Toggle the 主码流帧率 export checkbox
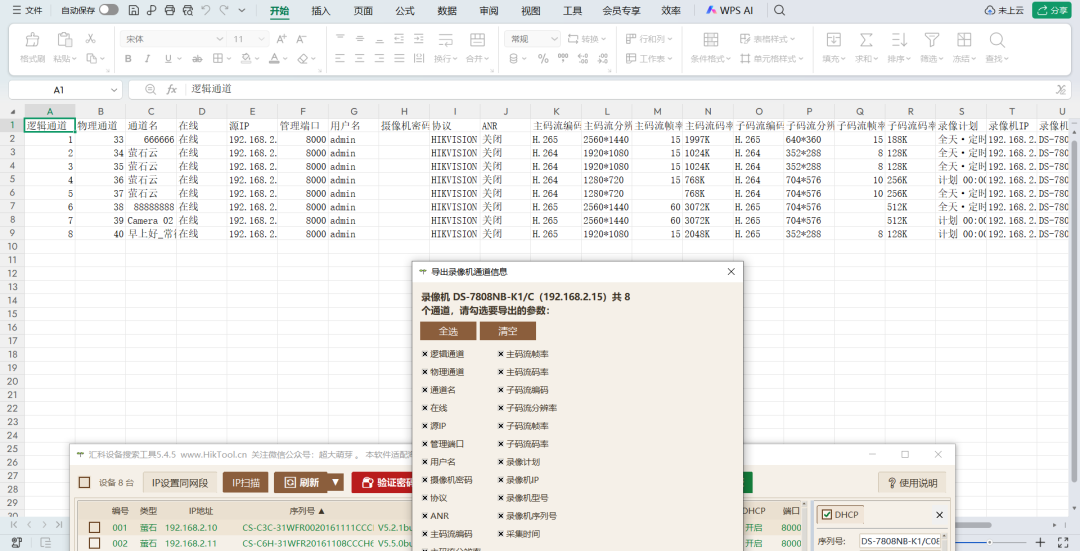Screen dimensions: 1080x551 point(501,354)
